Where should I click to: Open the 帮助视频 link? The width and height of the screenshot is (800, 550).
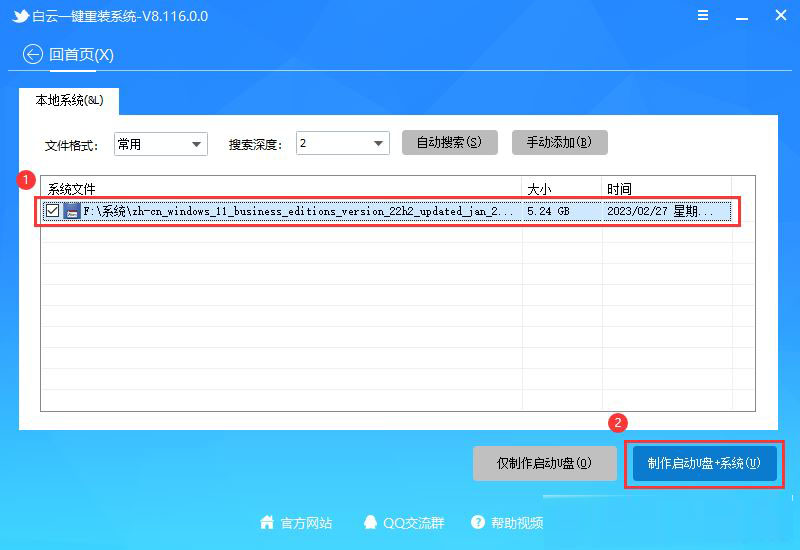517,523
